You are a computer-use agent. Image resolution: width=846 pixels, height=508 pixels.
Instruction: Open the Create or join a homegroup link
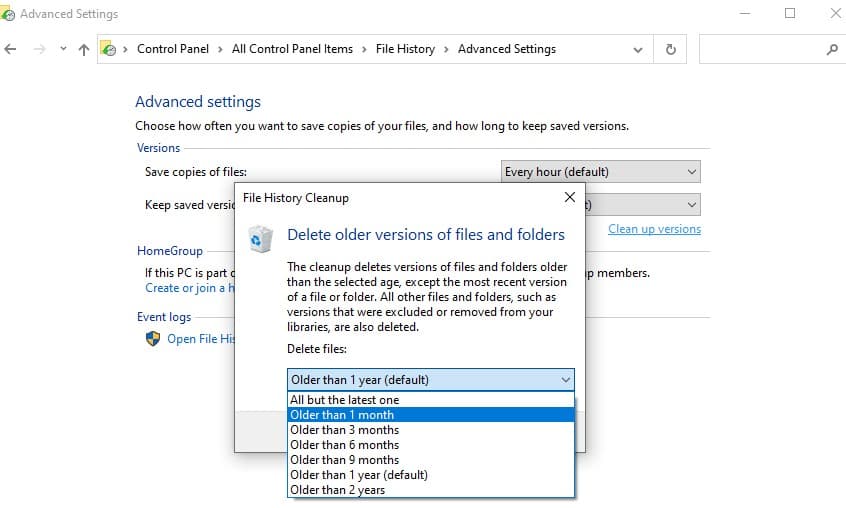(x=188, y=288)
